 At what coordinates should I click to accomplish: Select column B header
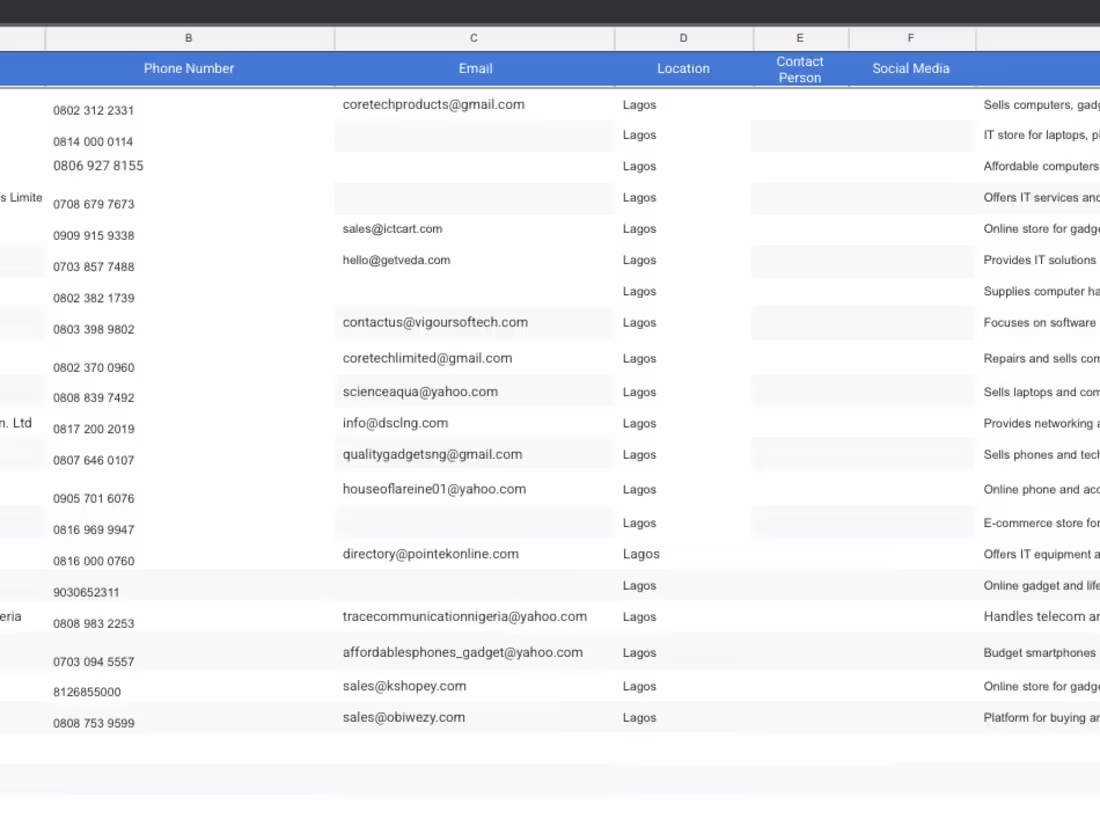189,38
